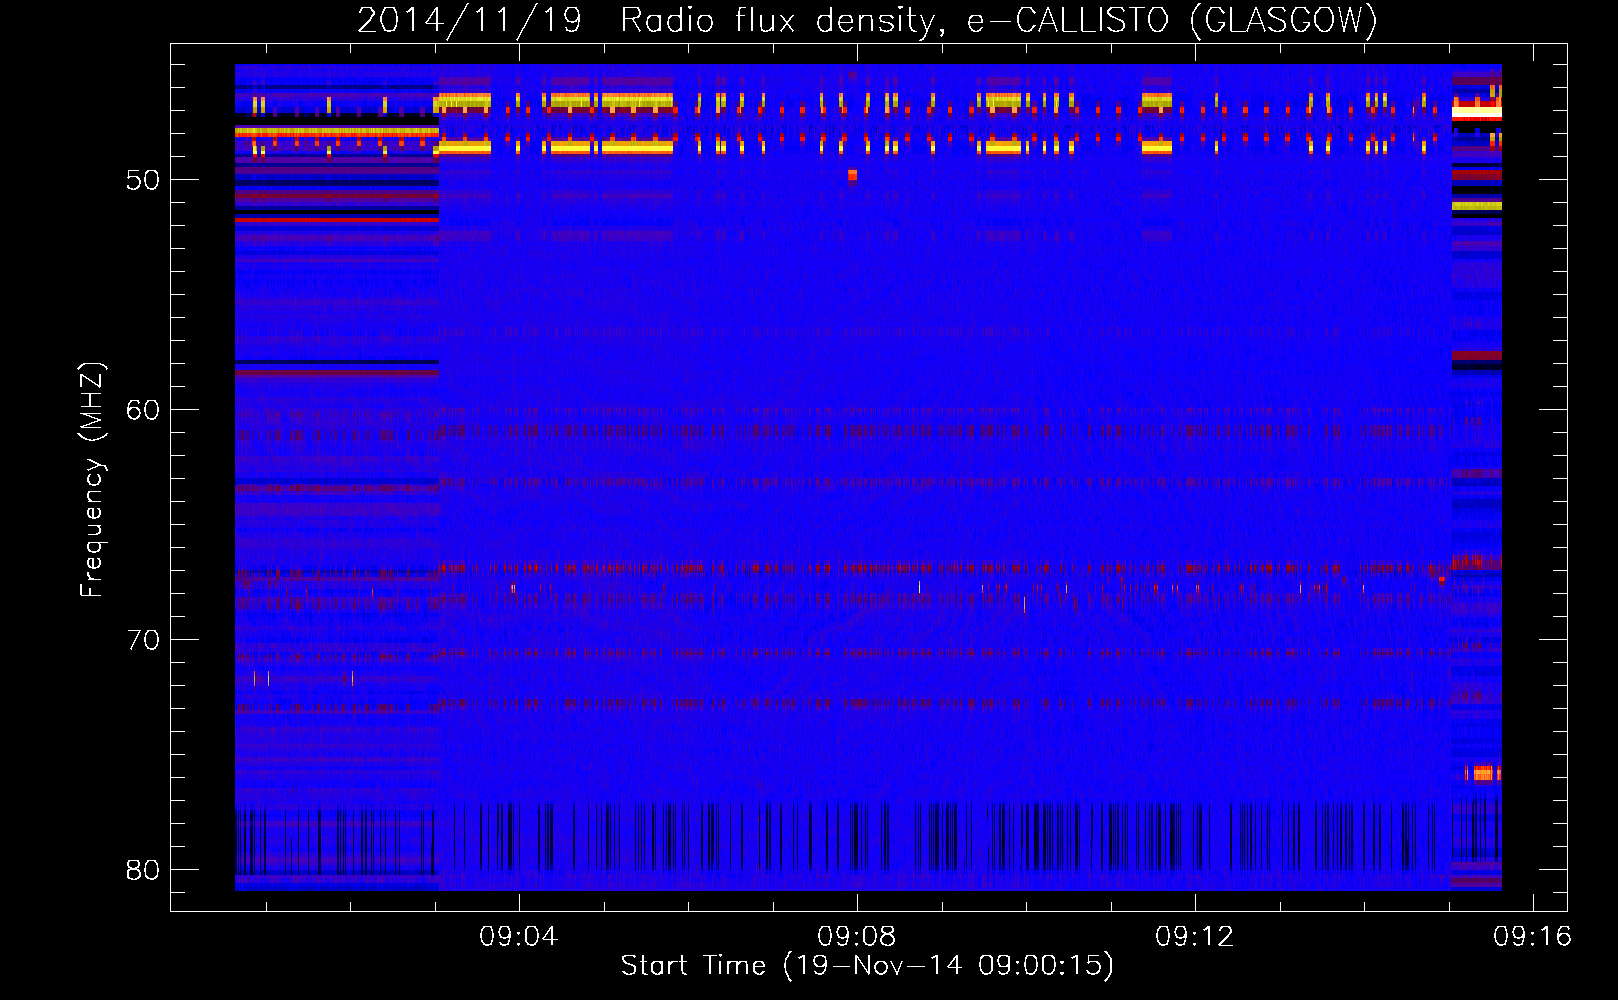Click the 'Start Time (19-Nov-14 09:00:15)' label

867,966
